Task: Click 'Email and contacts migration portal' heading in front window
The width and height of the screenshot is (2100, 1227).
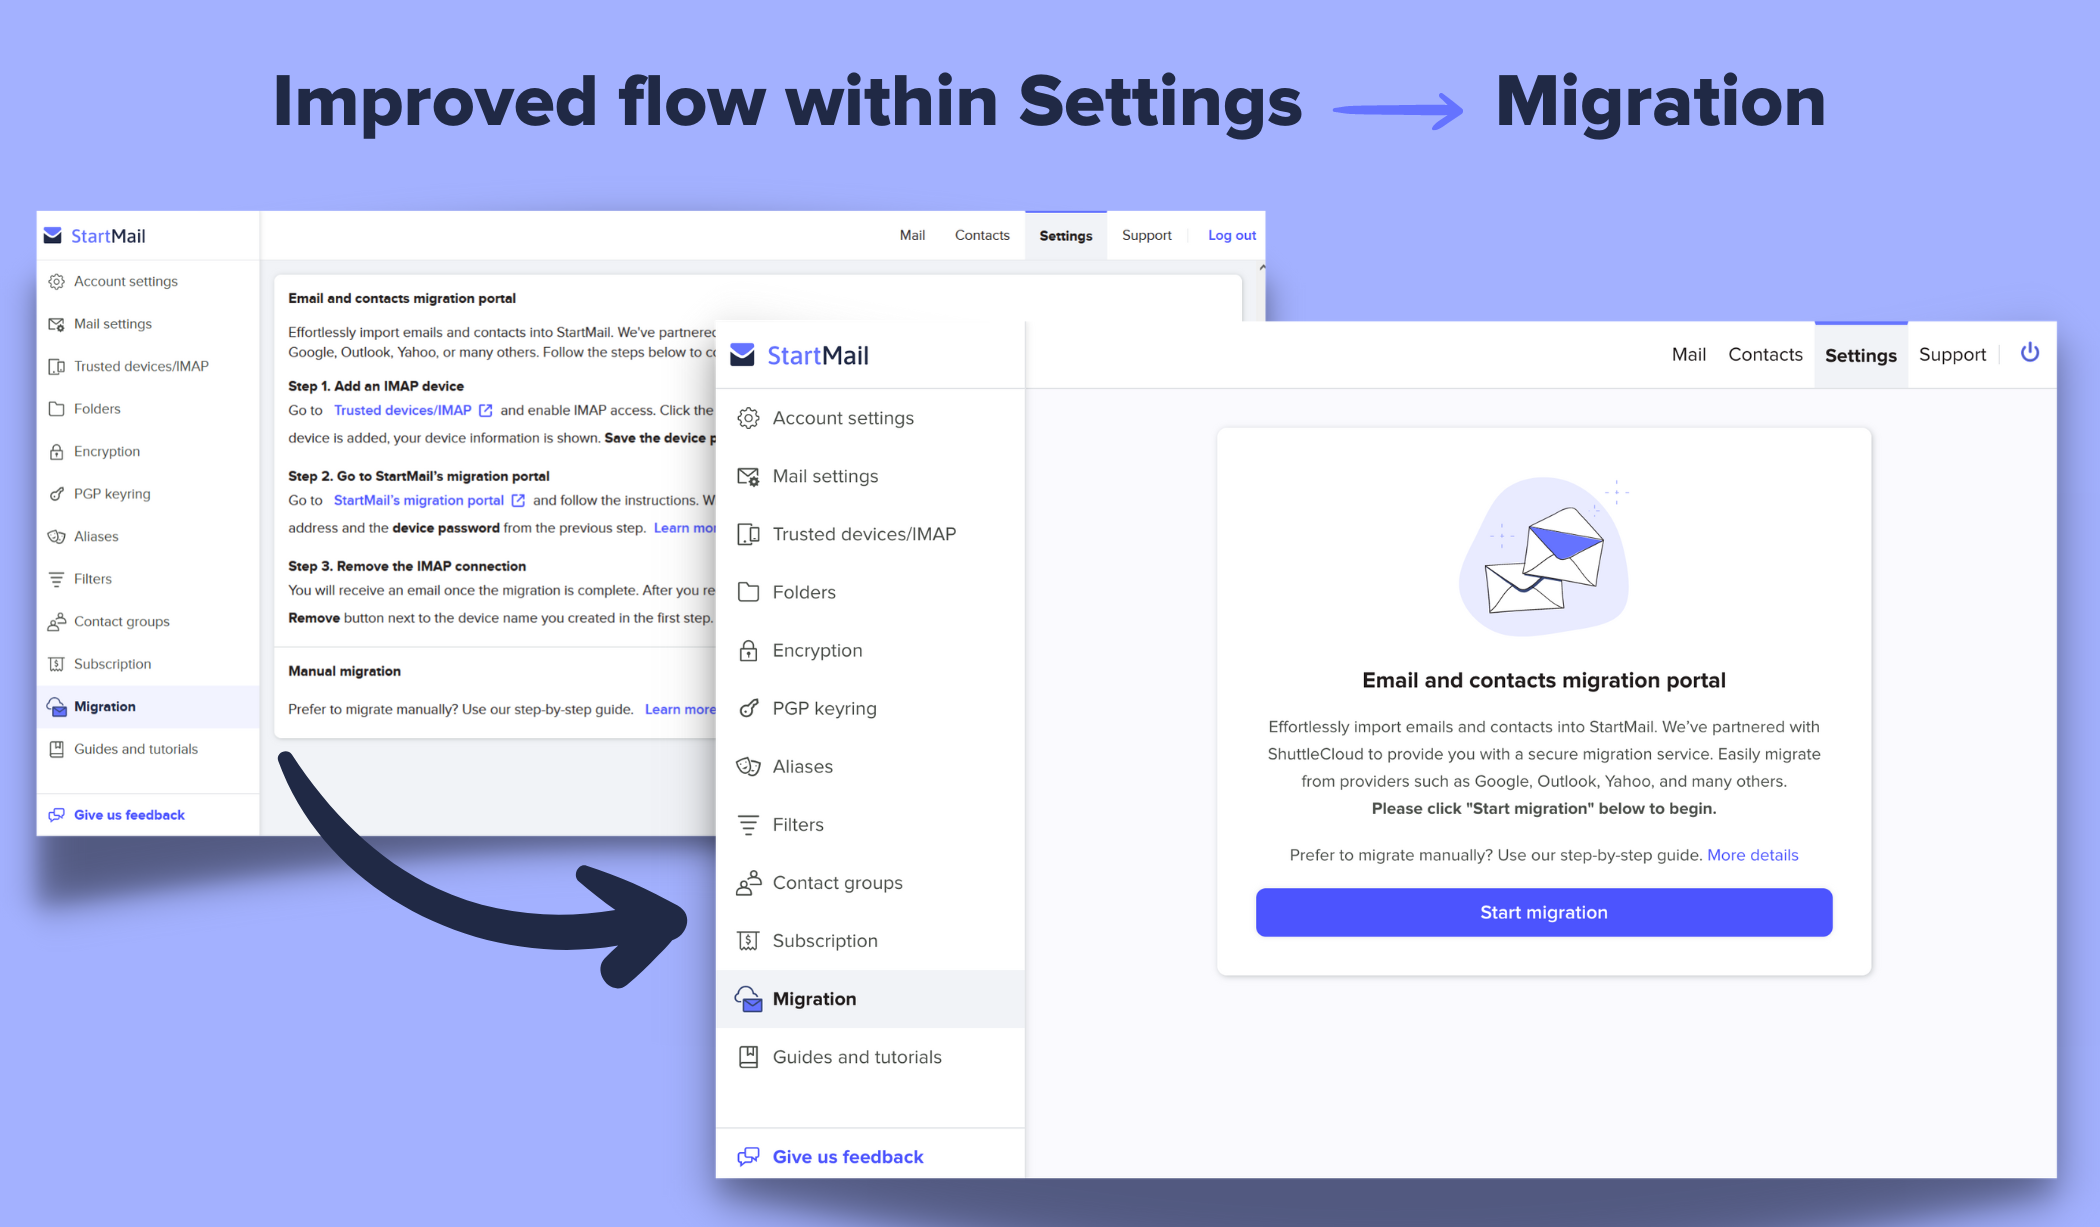Action: point(1543,680)
